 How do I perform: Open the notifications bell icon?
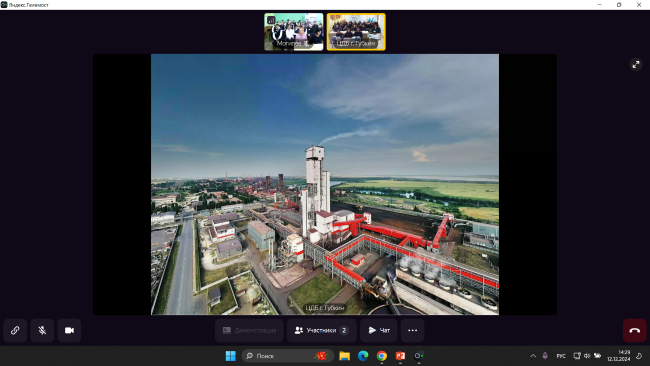point(639,356)
